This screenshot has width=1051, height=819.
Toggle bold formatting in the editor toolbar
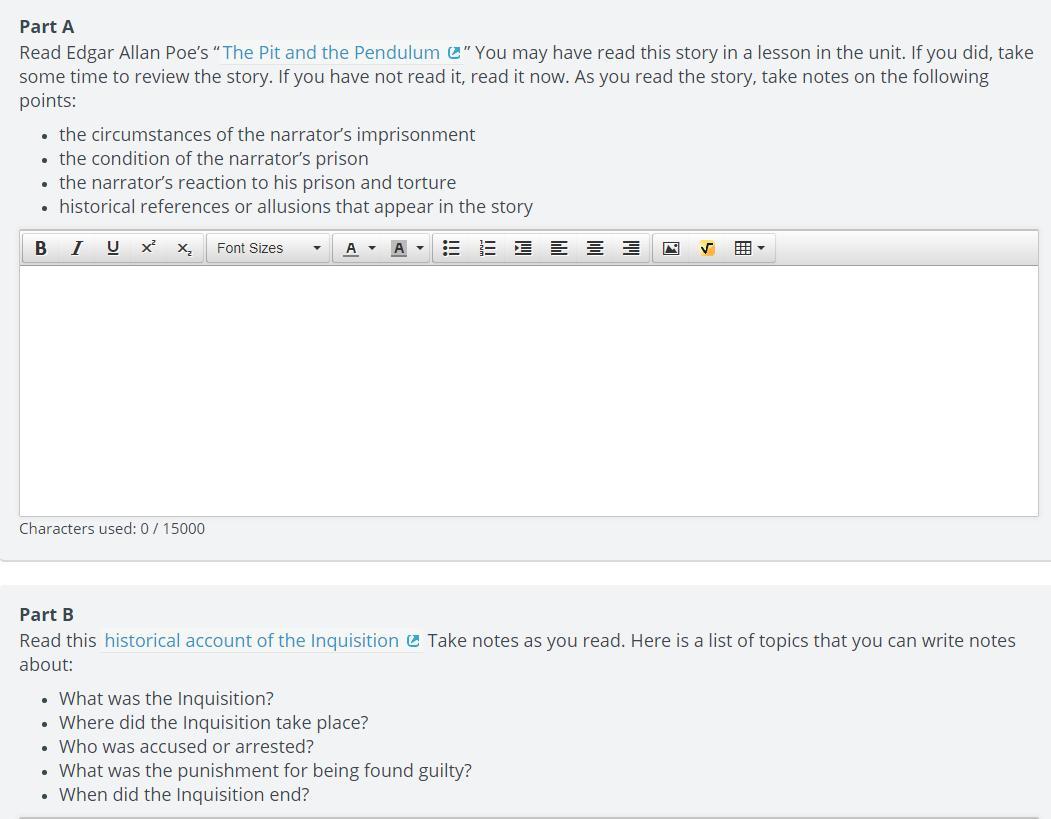(40, 248)
